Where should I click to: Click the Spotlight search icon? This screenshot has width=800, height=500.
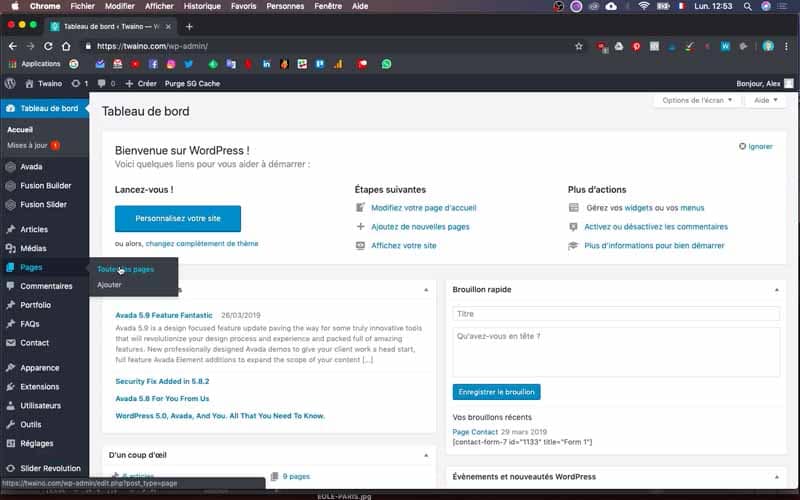pos(747,6)
